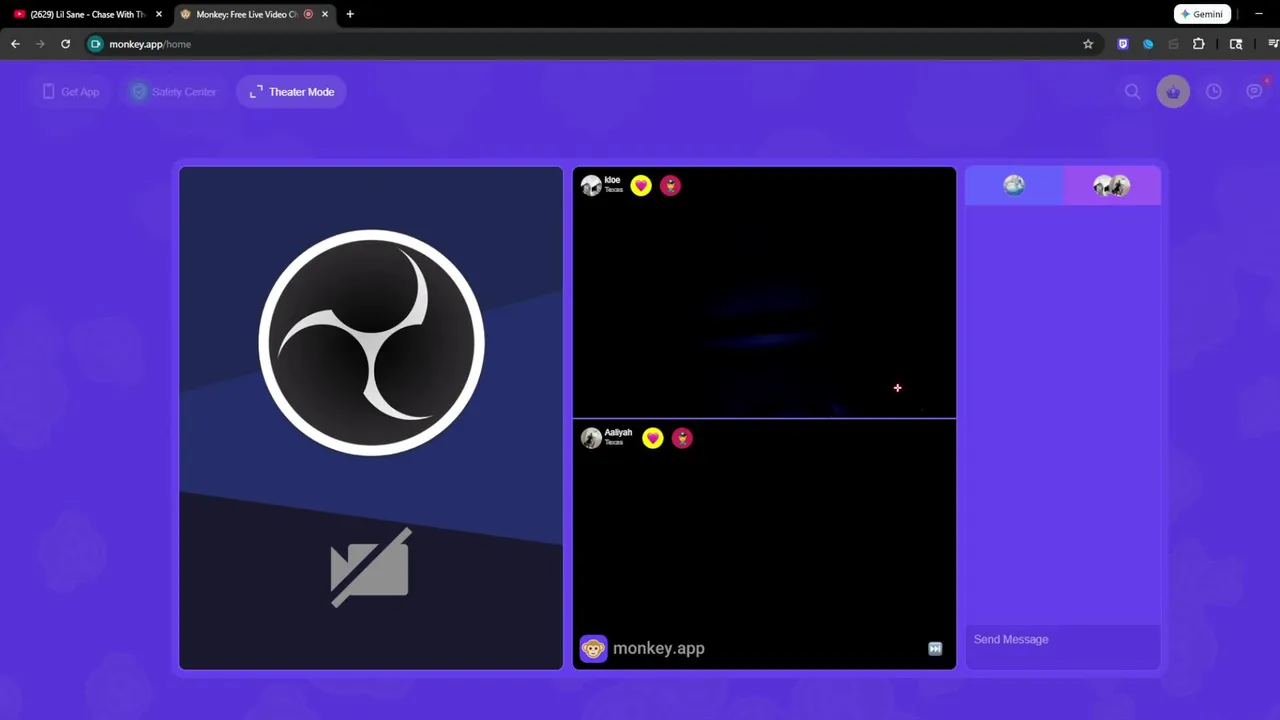The height and width of the screenshot is (720, 1280).
Task: Bookmark this page with the star
Action: tap(1088, 44)
